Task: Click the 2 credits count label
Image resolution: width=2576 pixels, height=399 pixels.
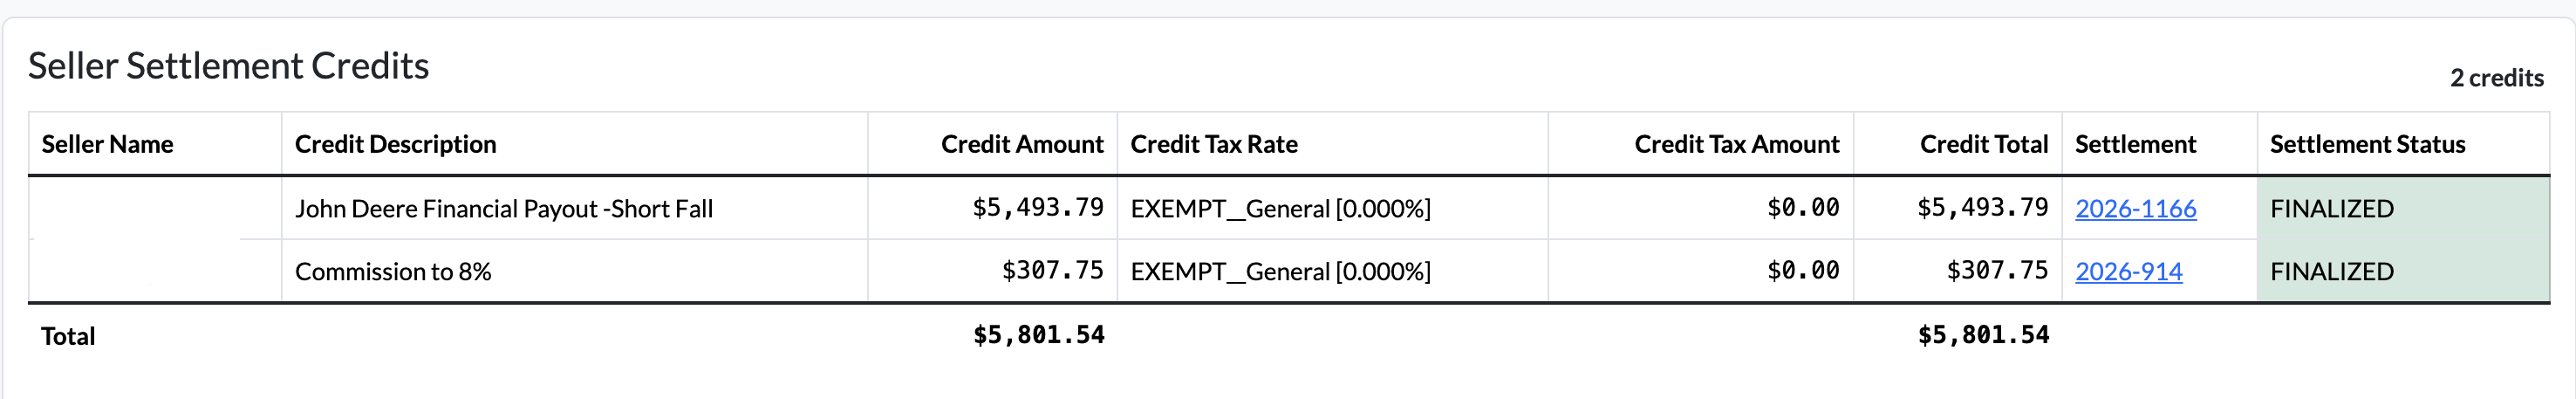Action: pos(2496,78)
